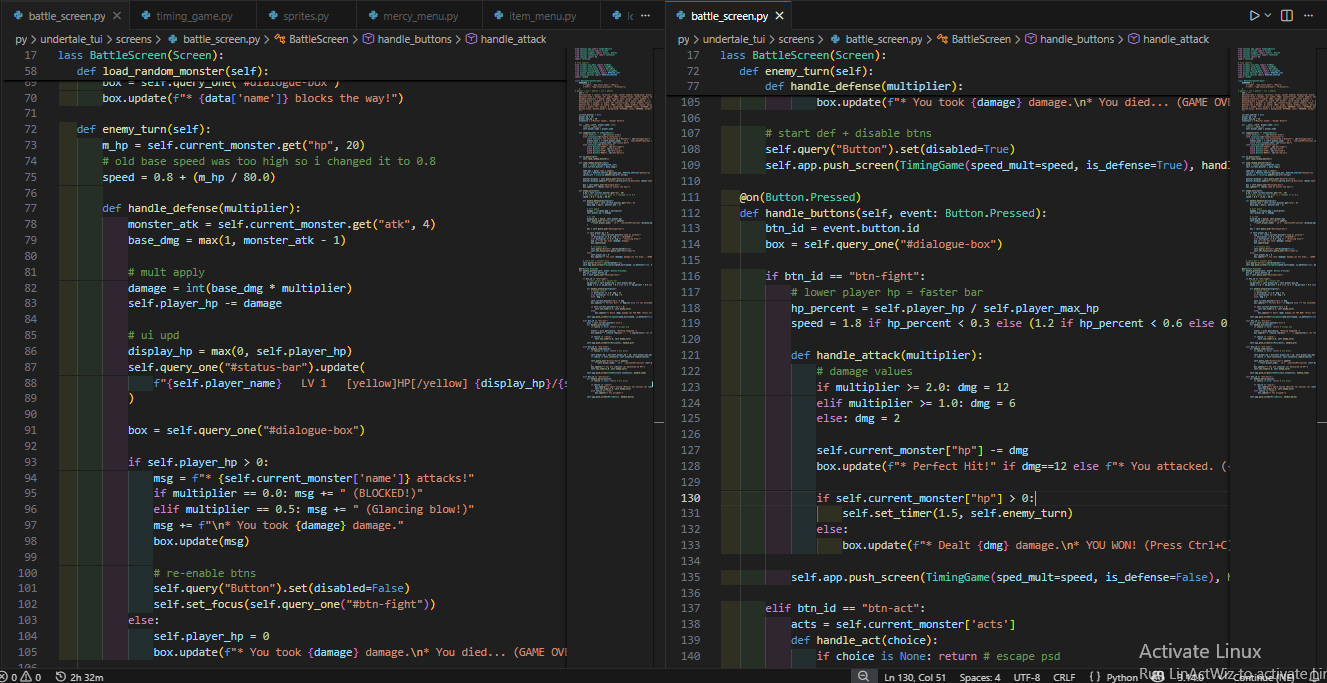Click the 2h 32m time tracker status item

click(82, 677)
